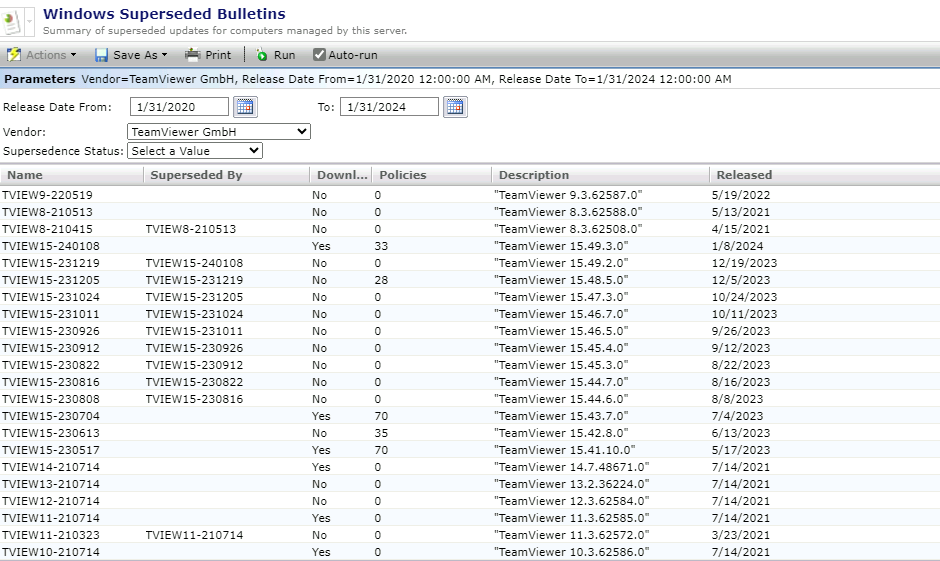
Task: Toggle the Auto-run checkbox
Action: [x=320, y=55]
